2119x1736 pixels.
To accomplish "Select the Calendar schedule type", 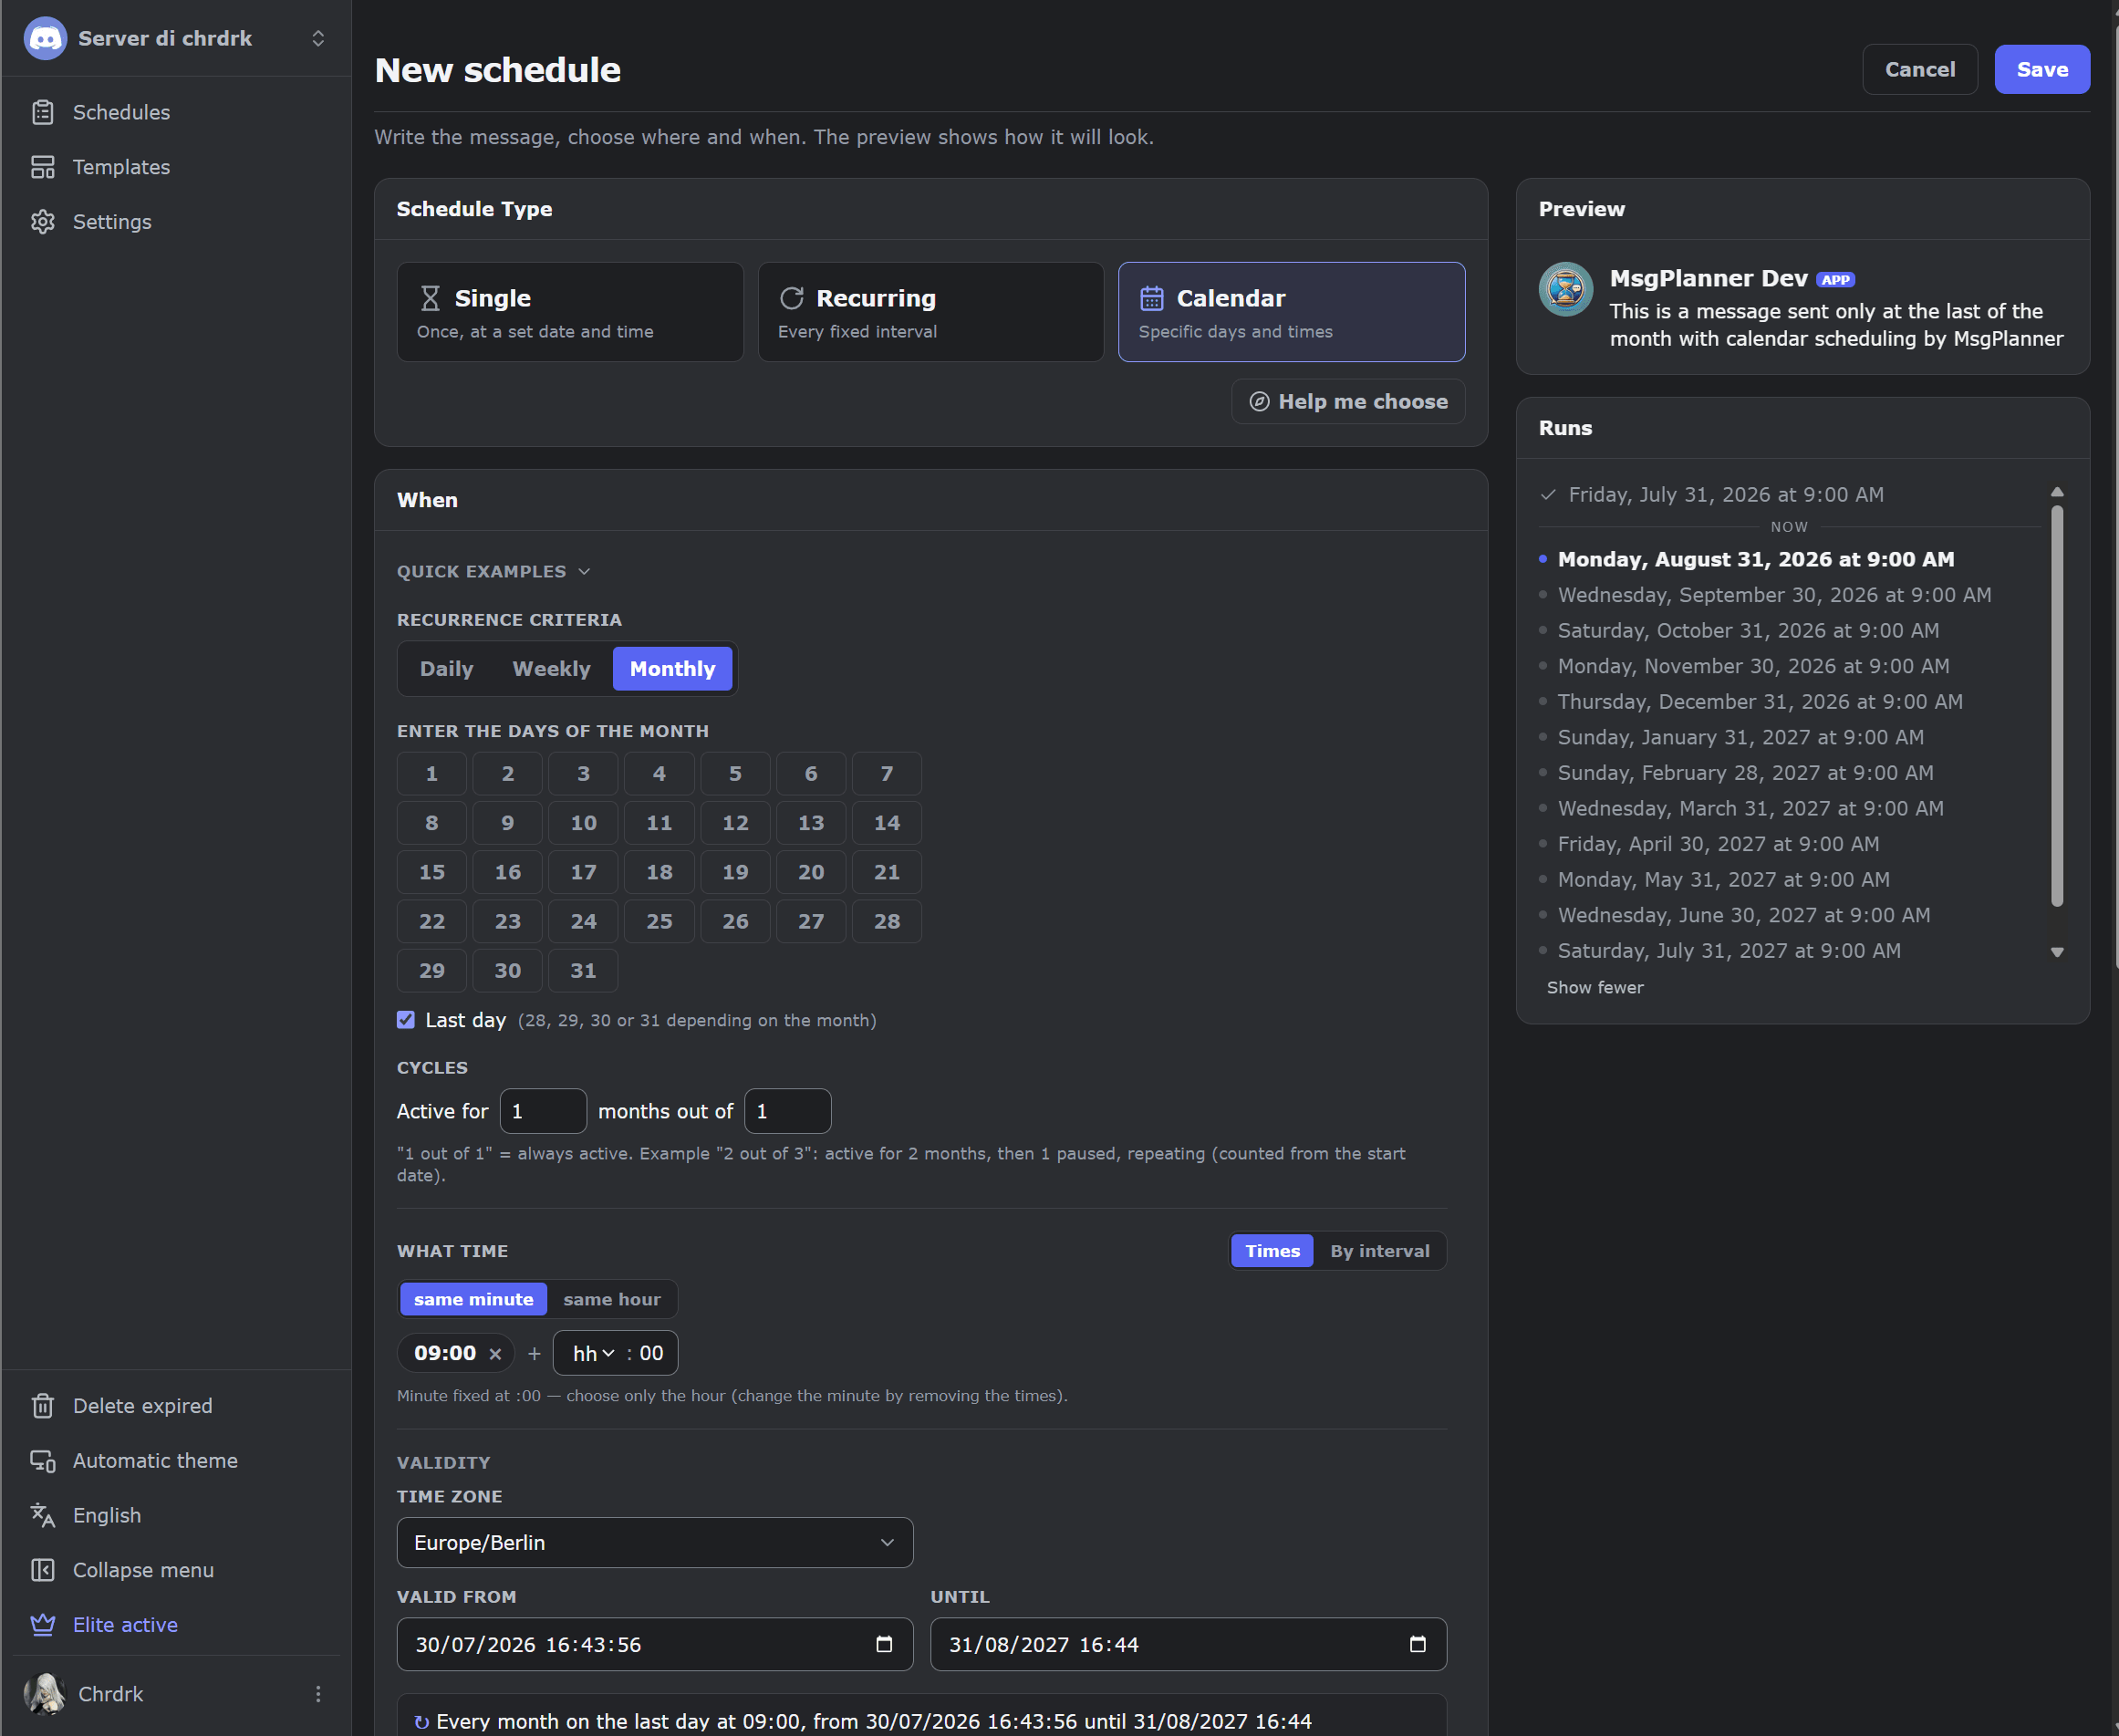I will point(1291,312).
